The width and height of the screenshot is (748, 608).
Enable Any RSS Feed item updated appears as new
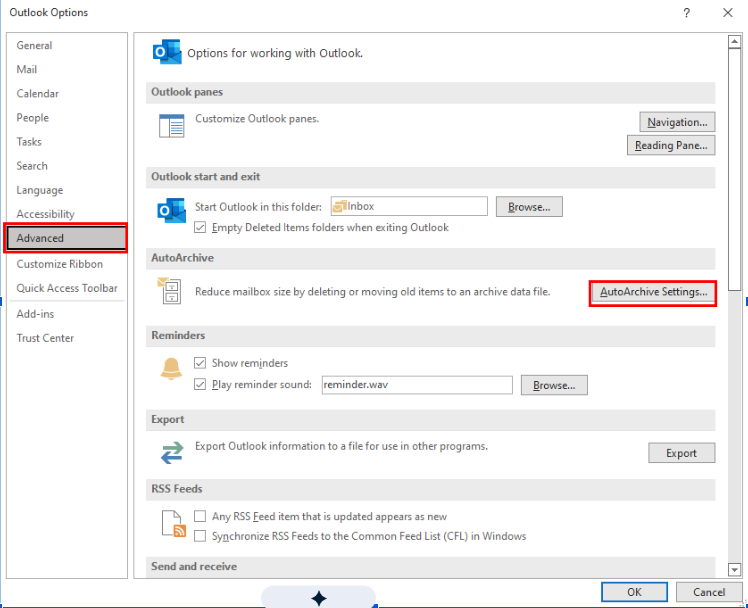click(x=200, y=516)
